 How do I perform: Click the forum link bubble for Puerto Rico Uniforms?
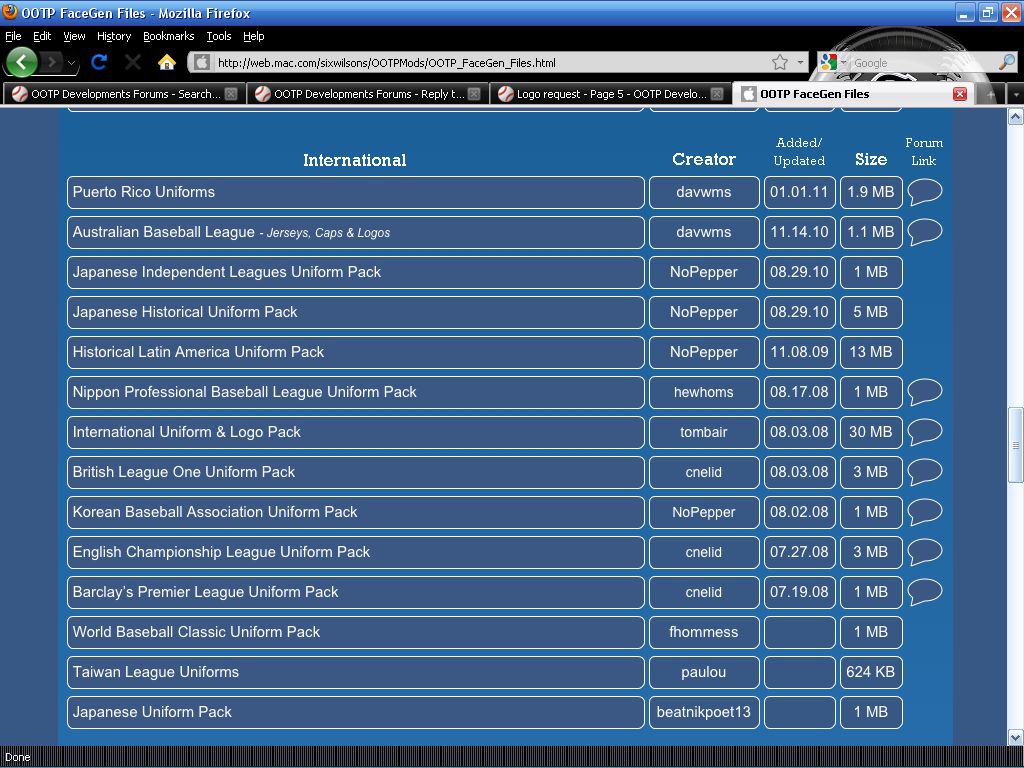click(x=924, y=191)
